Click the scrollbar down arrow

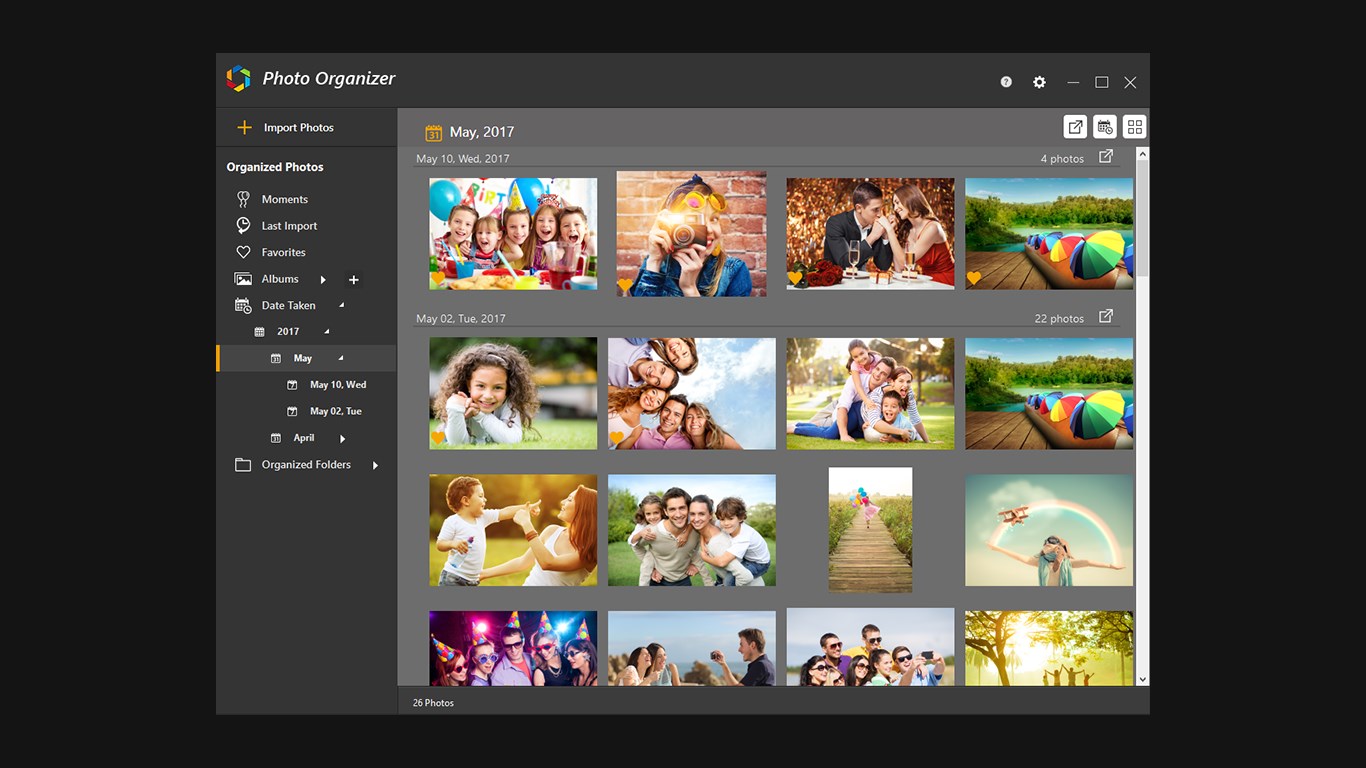pyautogui.click(x=1143, y=679)
